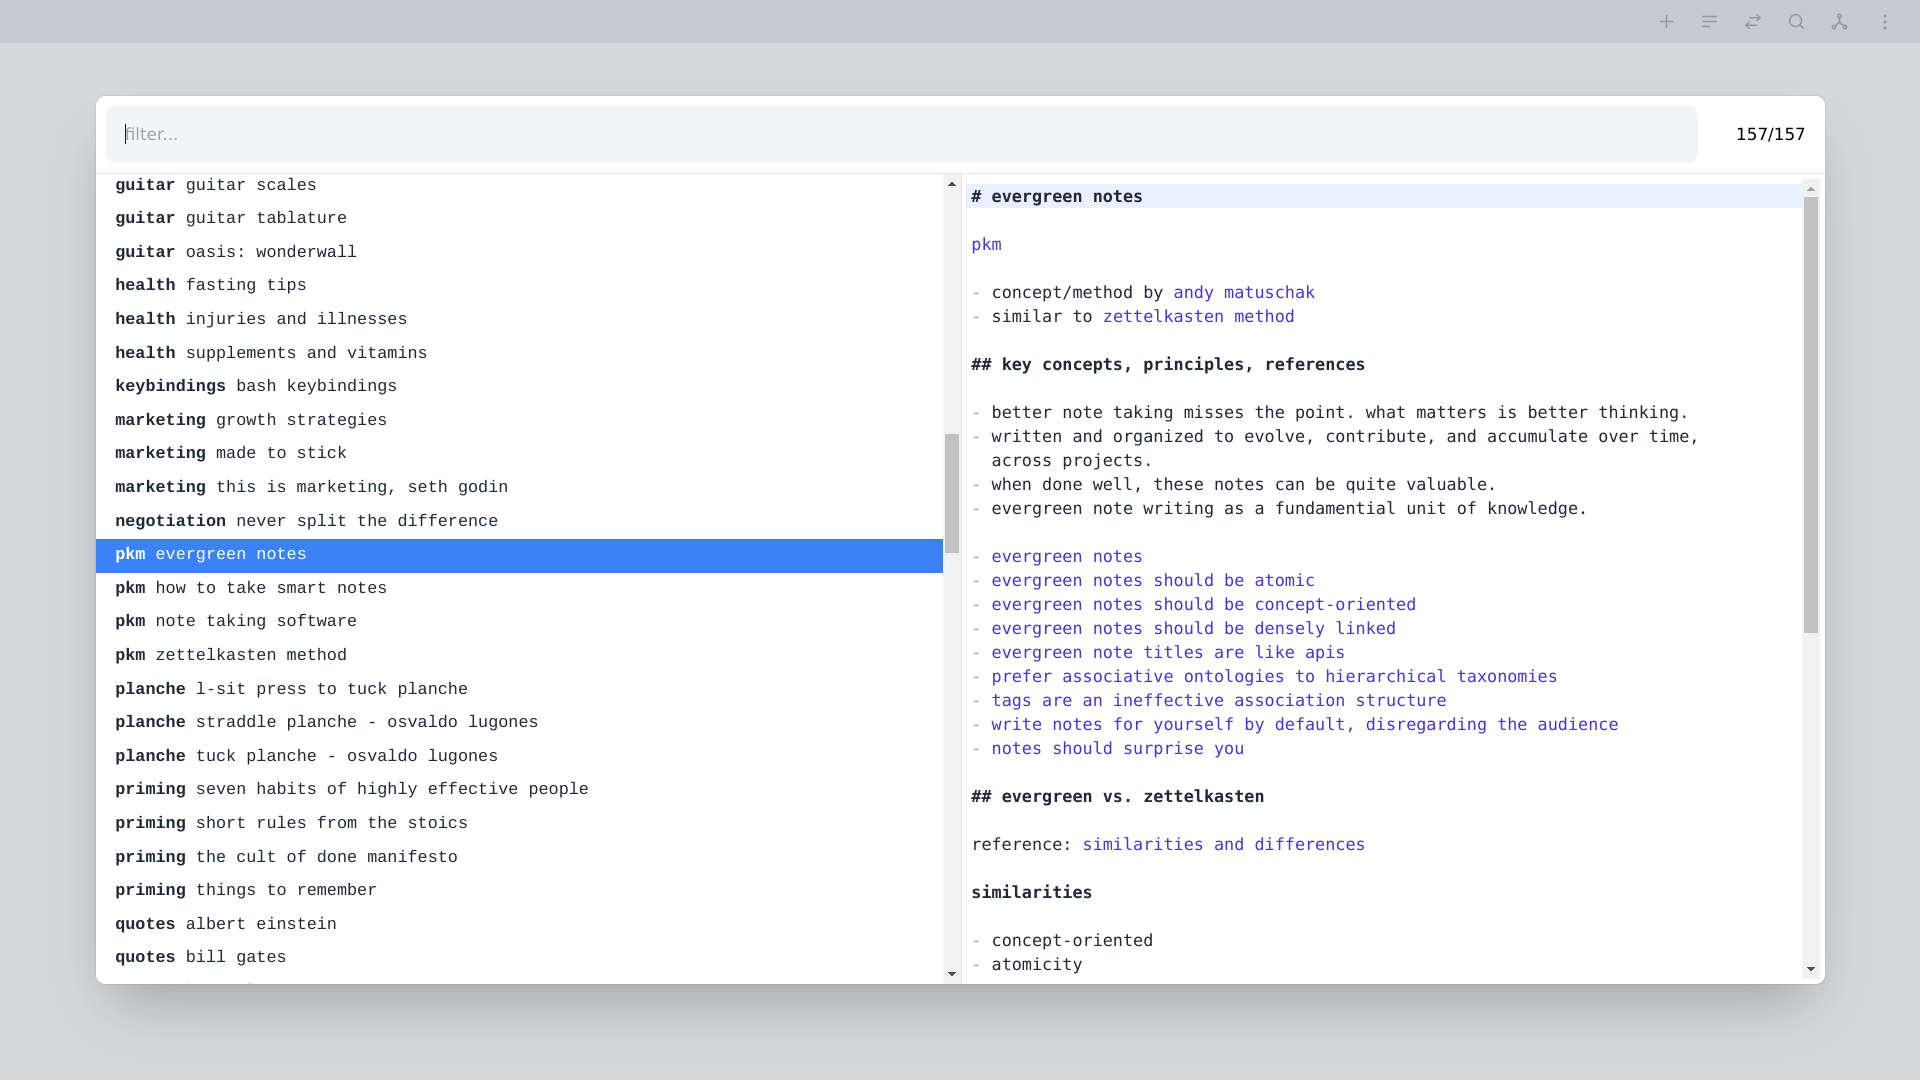The height and width of the screenshot is (1080, 1920).
Task: Open the graph nodes icon
Action: click(x=1840, y=22)
